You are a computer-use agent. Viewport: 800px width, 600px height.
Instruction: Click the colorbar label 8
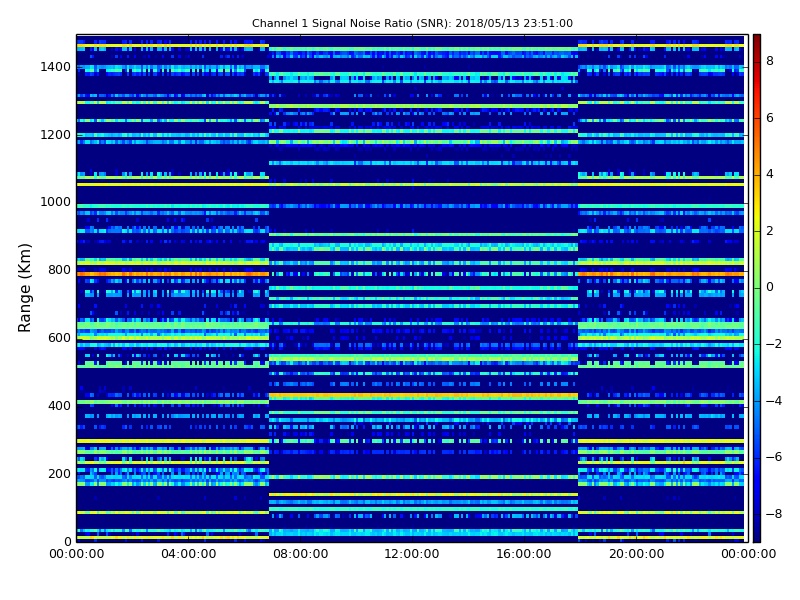pyautogui.click(x=770, y=61)
